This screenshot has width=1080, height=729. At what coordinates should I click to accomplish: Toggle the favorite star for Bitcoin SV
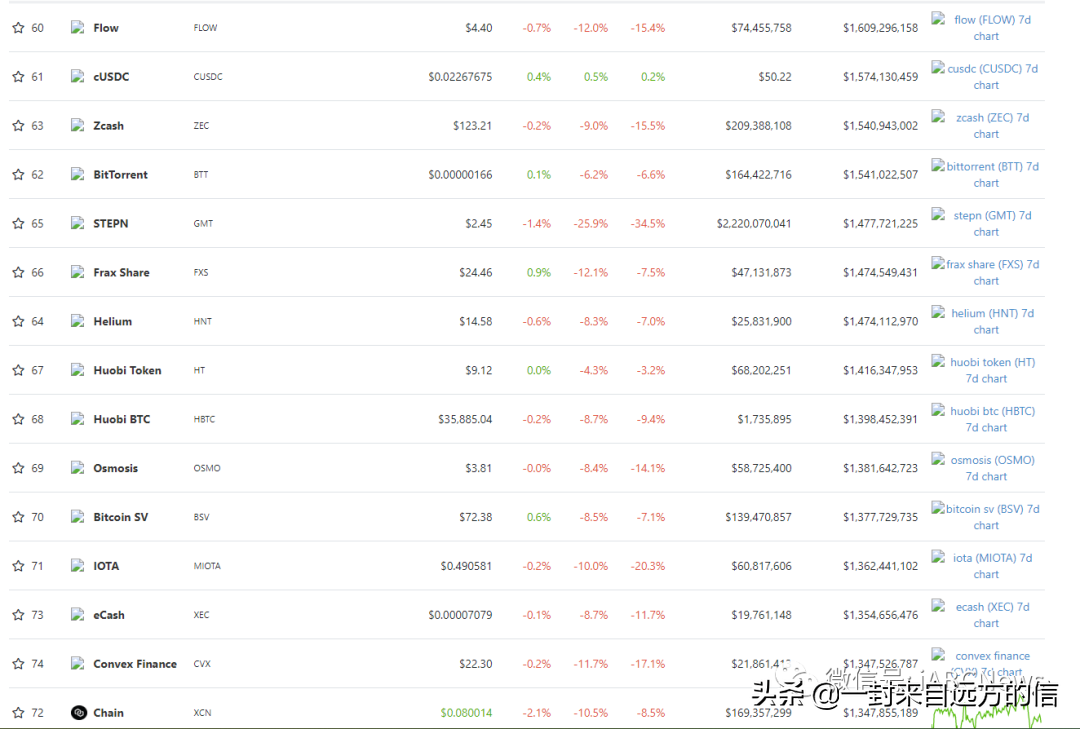pos(17,516)
